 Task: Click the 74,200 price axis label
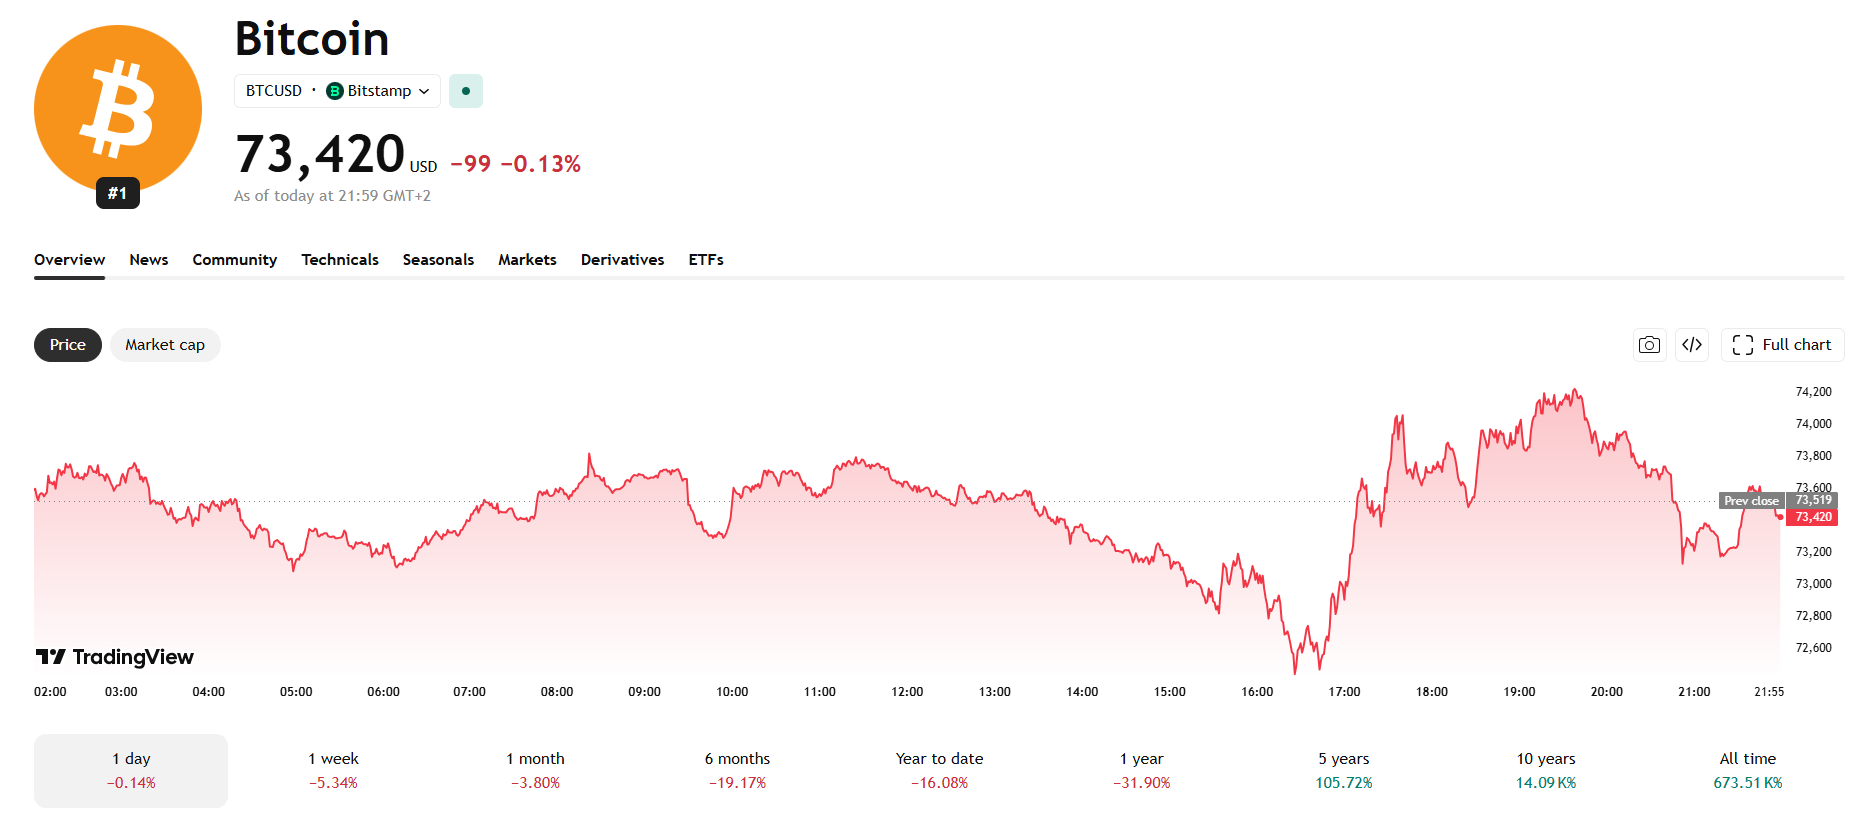pos(1814,392)
